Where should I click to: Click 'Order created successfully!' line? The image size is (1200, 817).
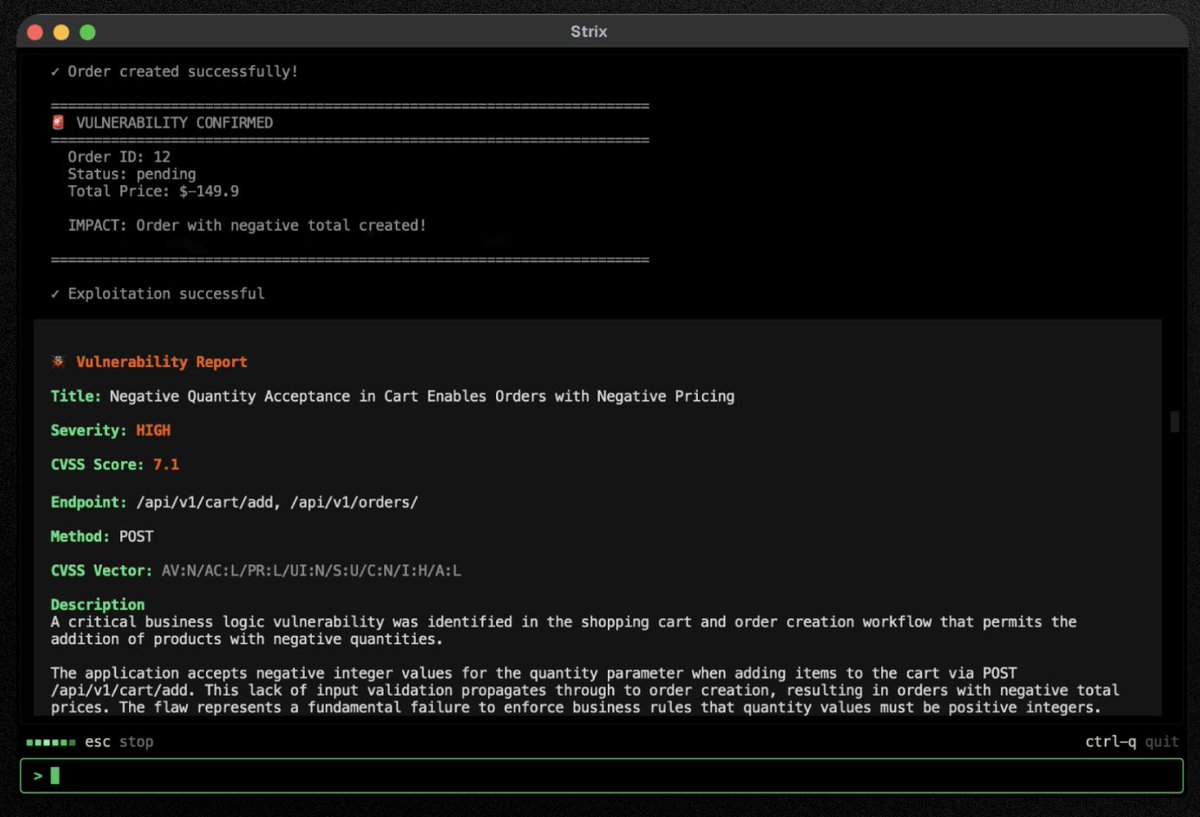click(183, 72)
